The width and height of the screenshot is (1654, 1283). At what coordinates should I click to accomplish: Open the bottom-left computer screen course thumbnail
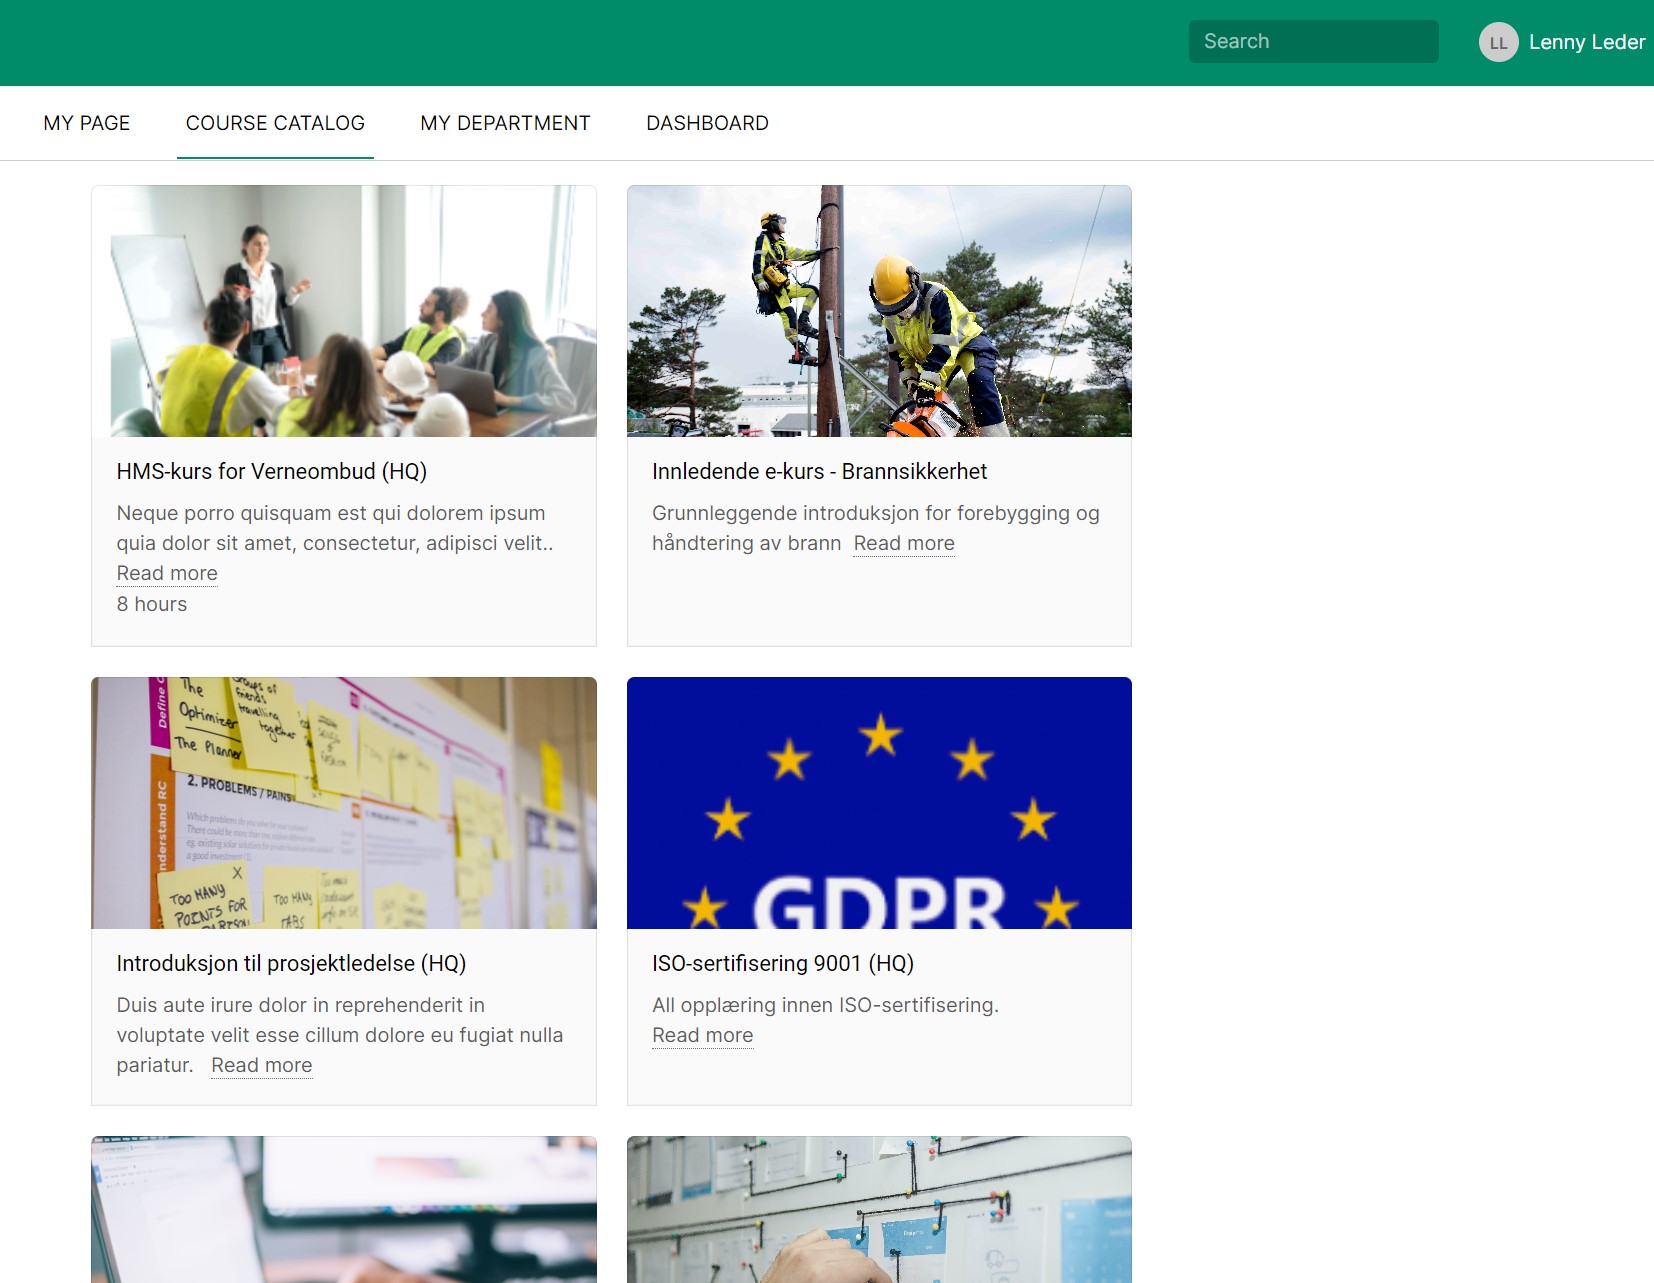[343, 1210]
